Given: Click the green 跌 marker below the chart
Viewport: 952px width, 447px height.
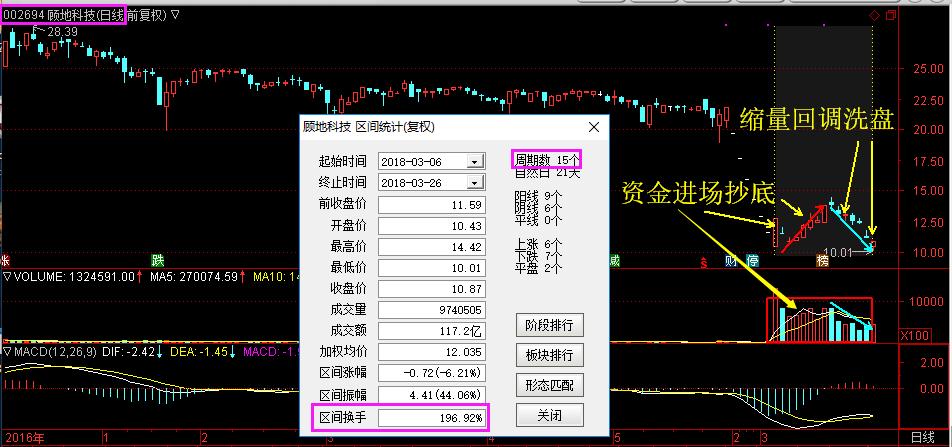Looking at the screenshot, I should tap(158, 261).
